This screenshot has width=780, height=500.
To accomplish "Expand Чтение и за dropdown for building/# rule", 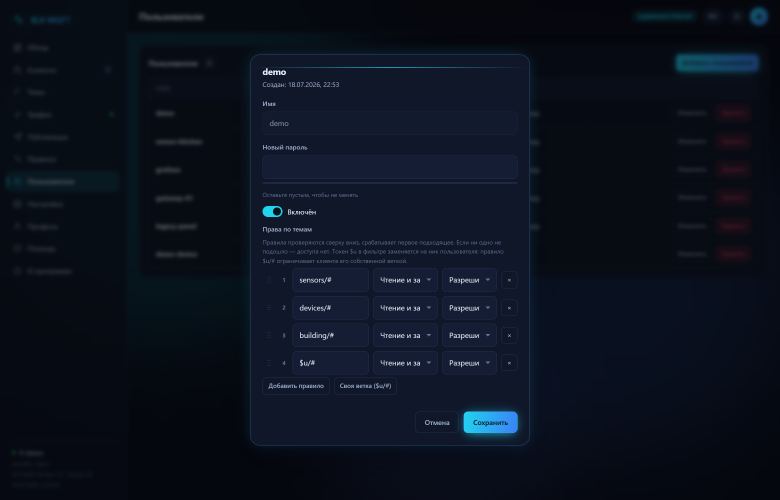I will tap(405, 335).
